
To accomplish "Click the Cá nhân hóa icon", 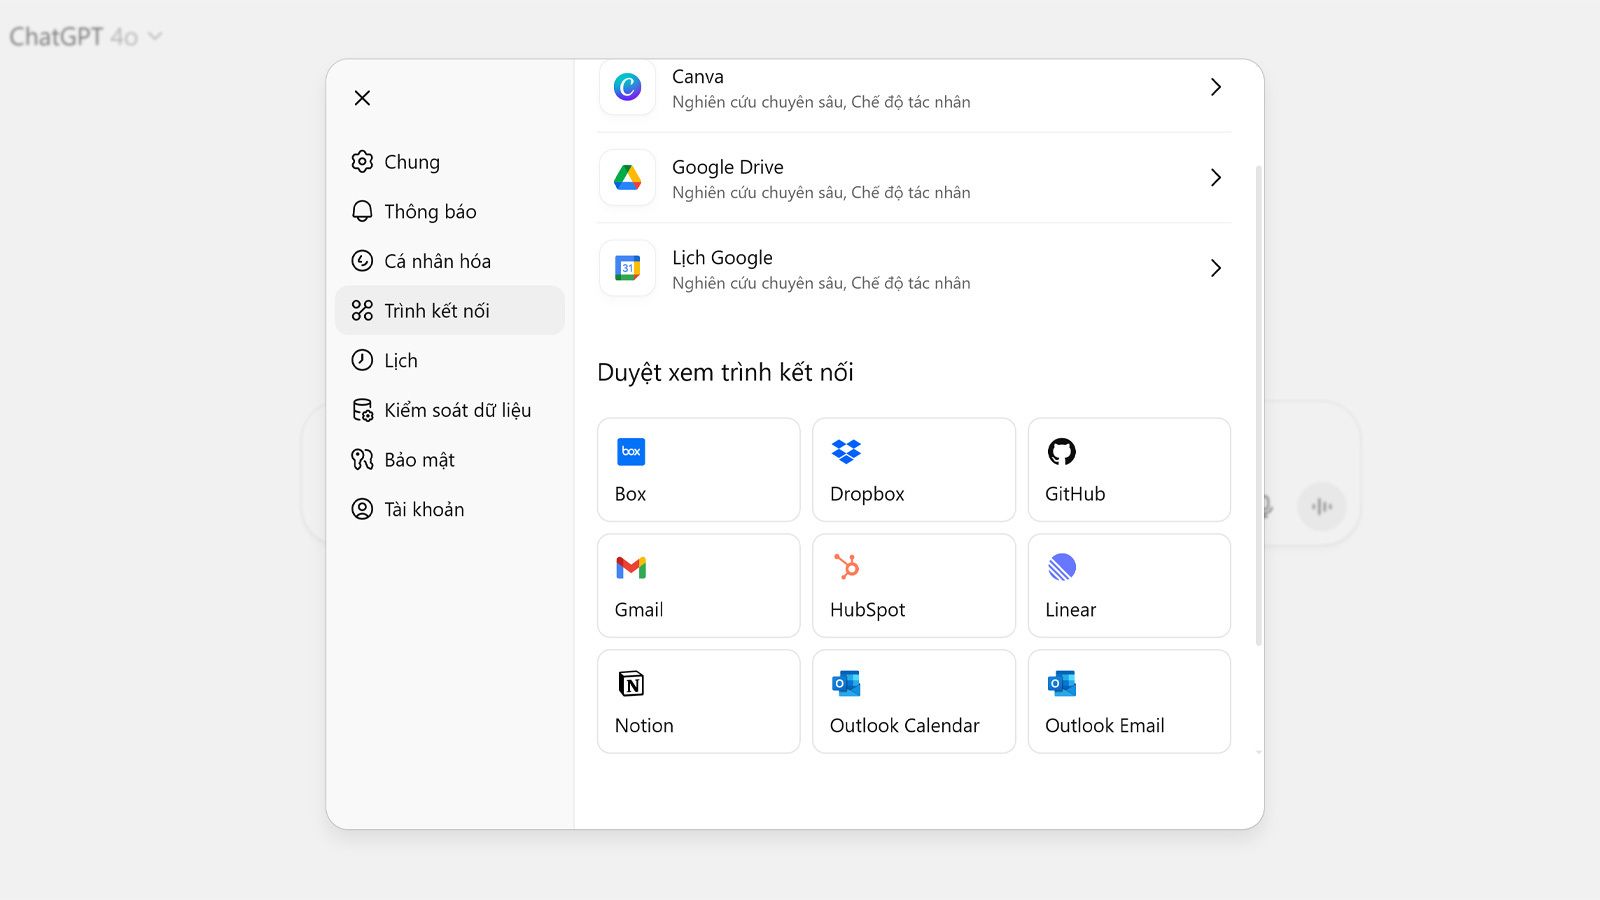I will click(x=362, y=261).
